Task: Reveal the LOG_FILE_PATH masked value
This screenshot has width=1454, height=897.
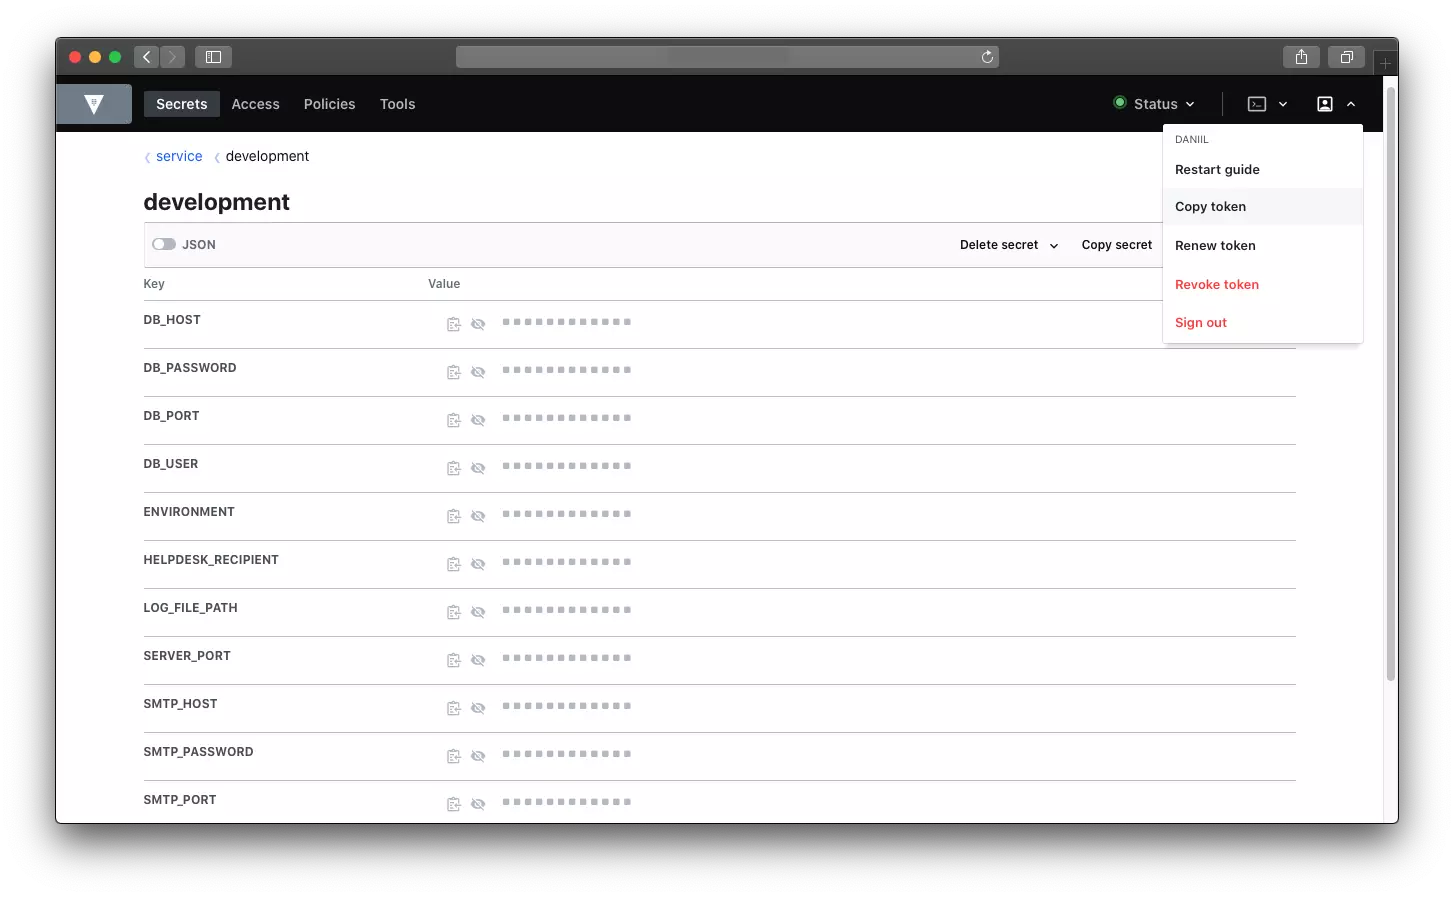Action: click(x=478, y=612)
